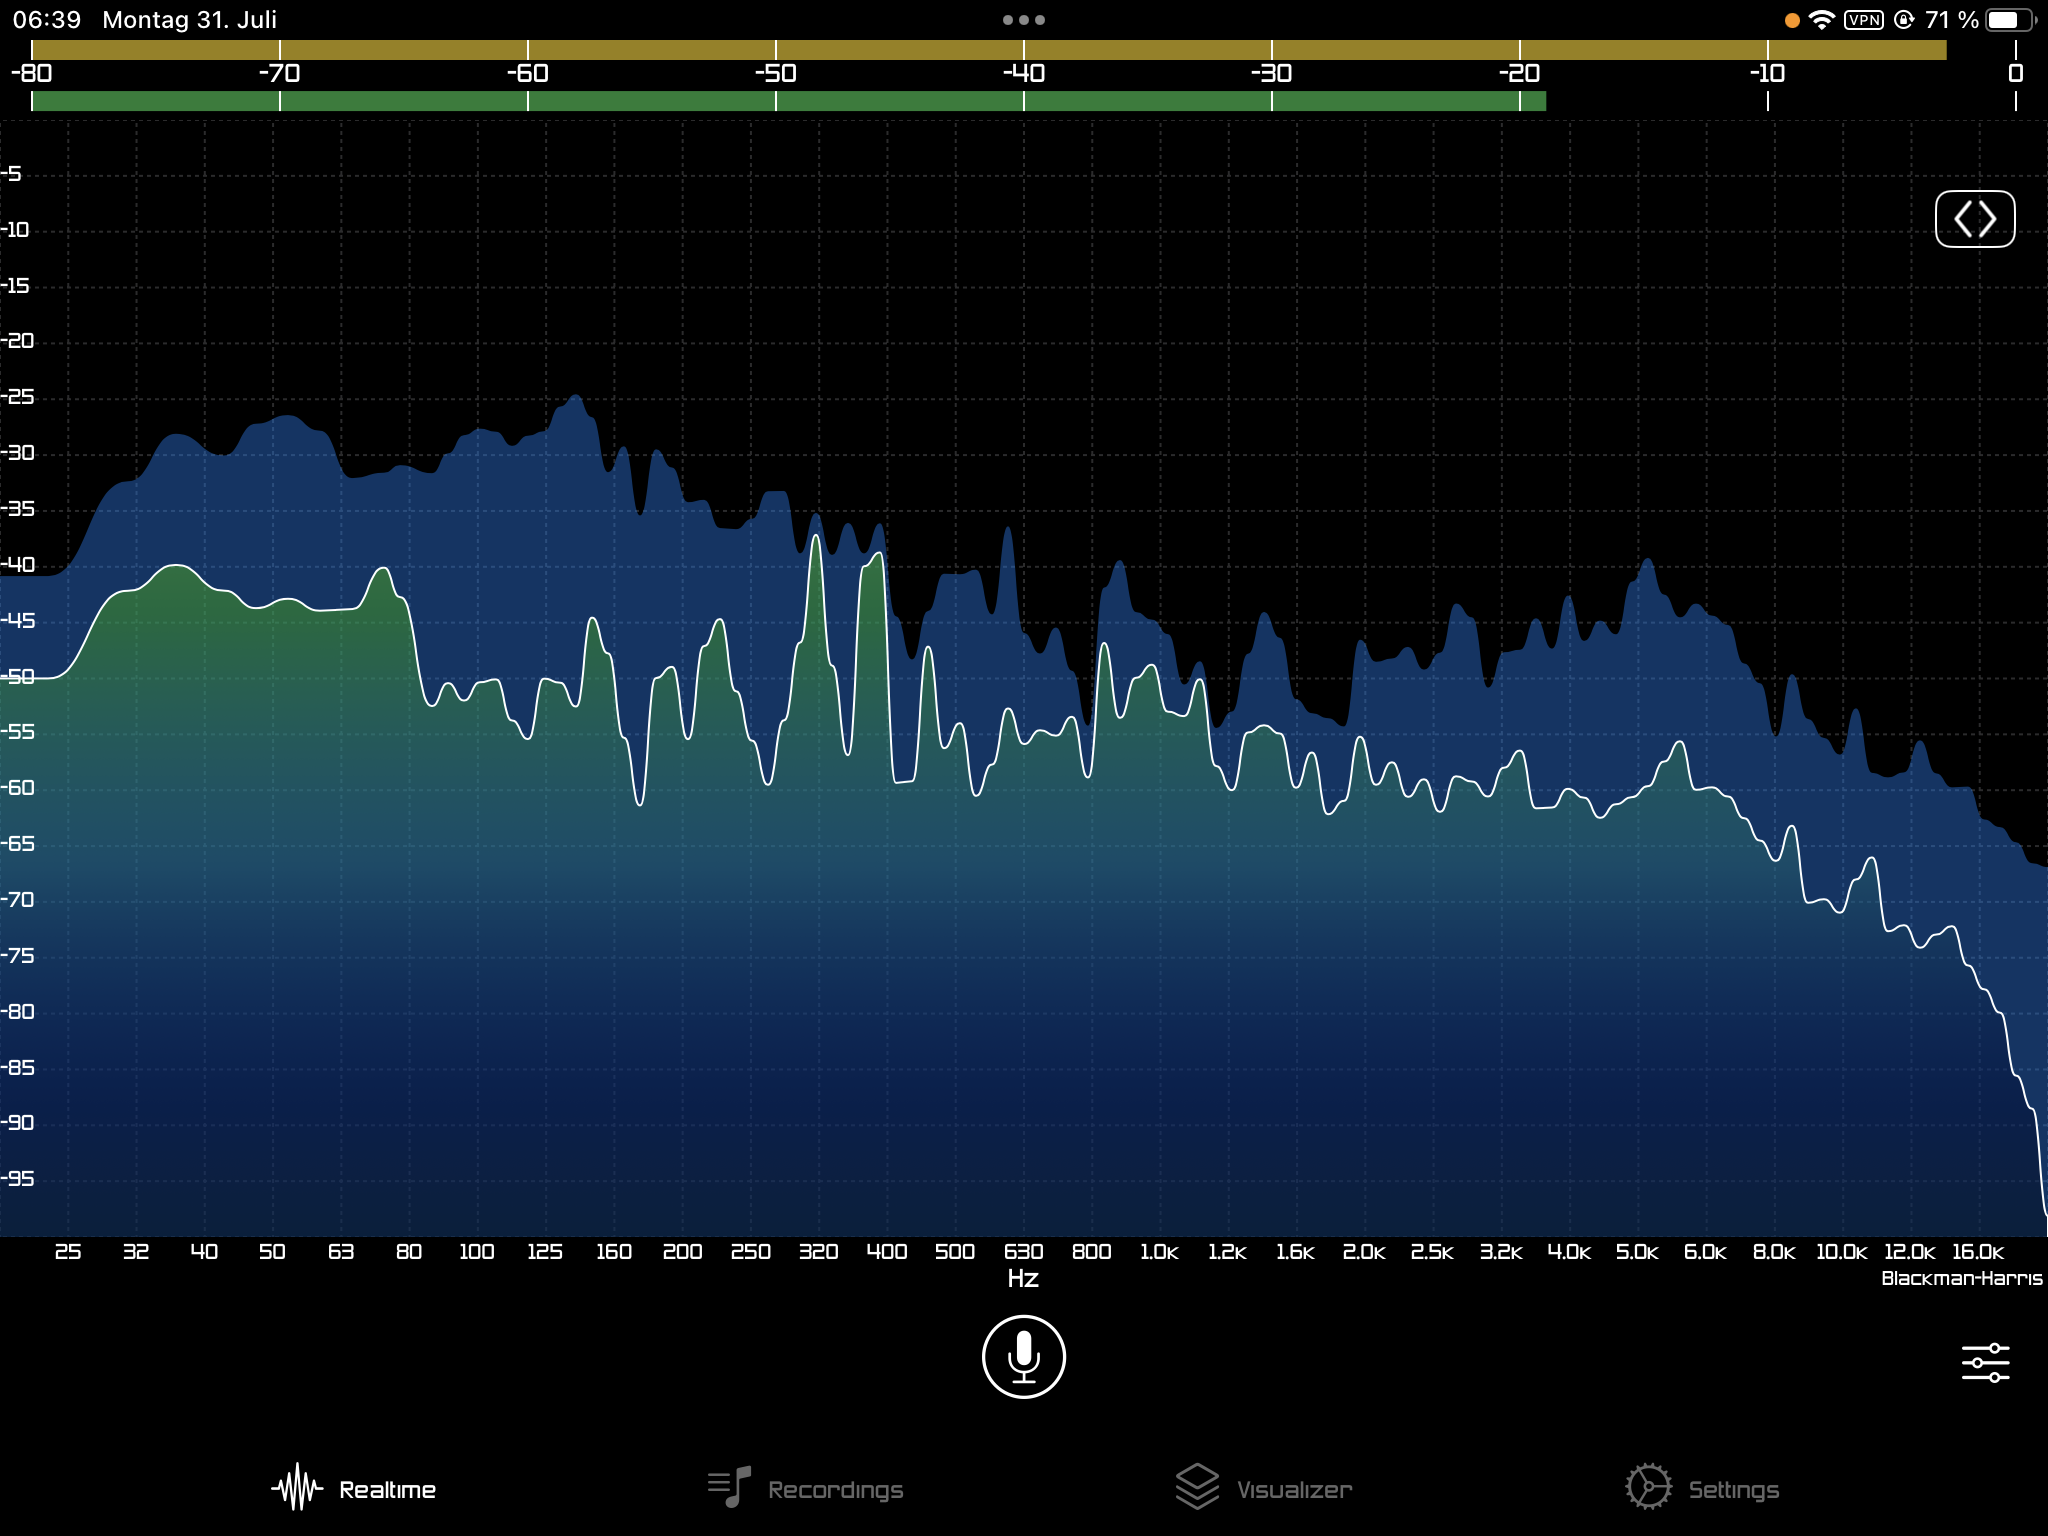
Task: Tap the date Montag 31. Juli
Action: [x=190, y=20]
